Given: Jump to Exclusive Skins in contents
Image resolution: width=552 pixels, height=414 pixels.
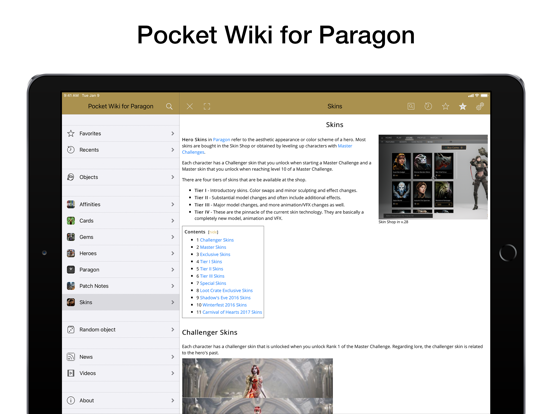Looking at the screenshot, I should (215, 254).
